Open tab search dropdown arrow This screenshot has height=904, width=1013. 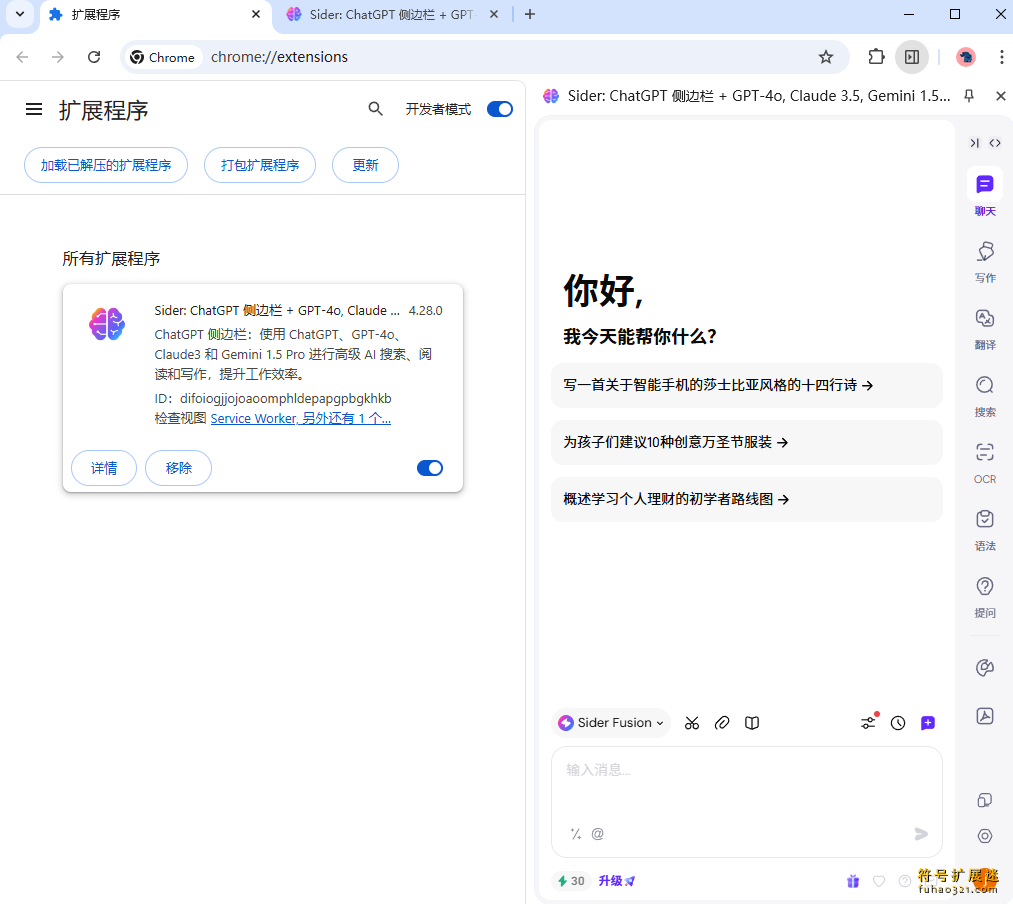coord(20,14)
